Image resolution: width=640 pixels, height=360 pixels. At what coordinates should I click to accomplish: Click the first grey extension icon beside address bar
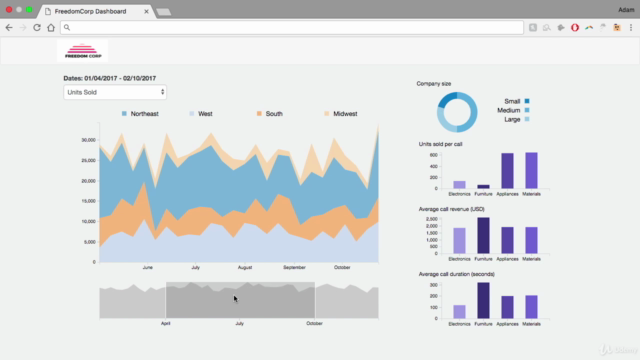click(533, 27)
